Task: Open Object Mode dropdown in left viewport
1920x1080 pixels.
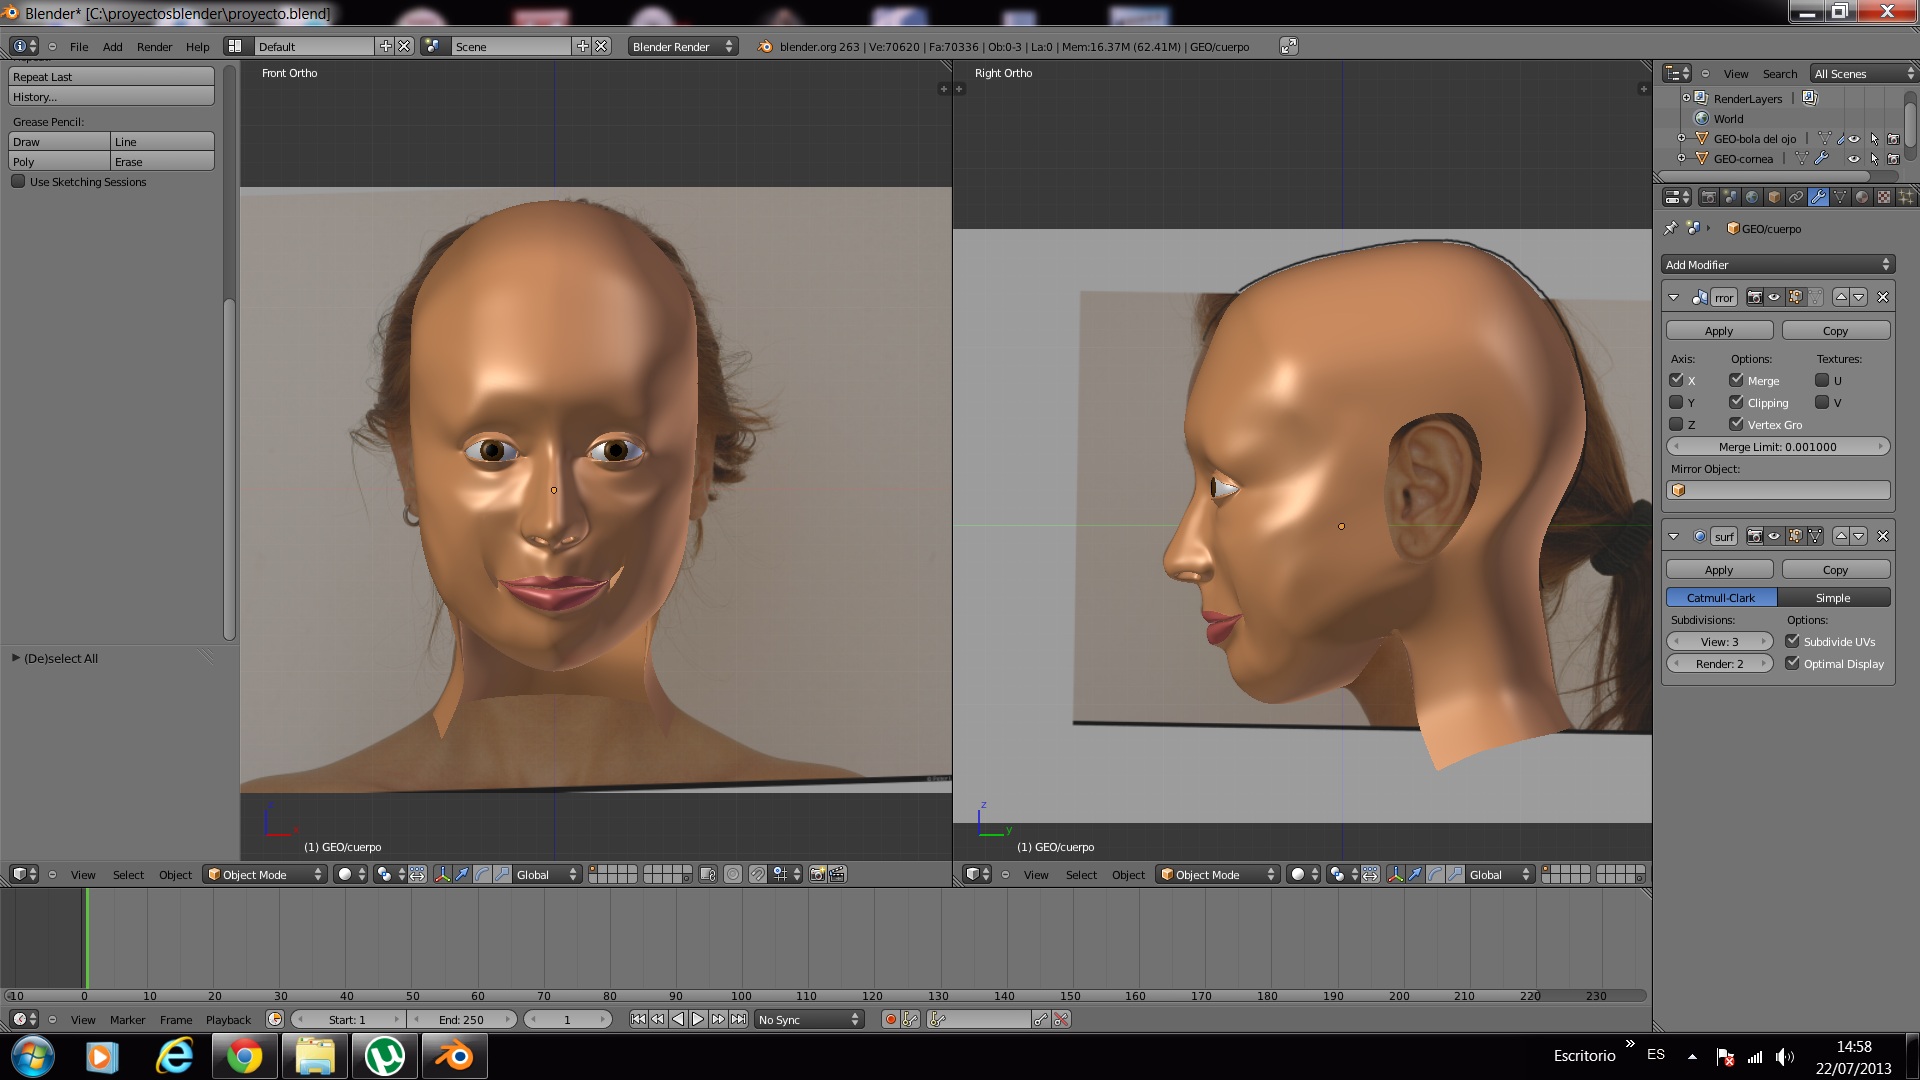Action: pyautogui.click(x=265, y=875)
